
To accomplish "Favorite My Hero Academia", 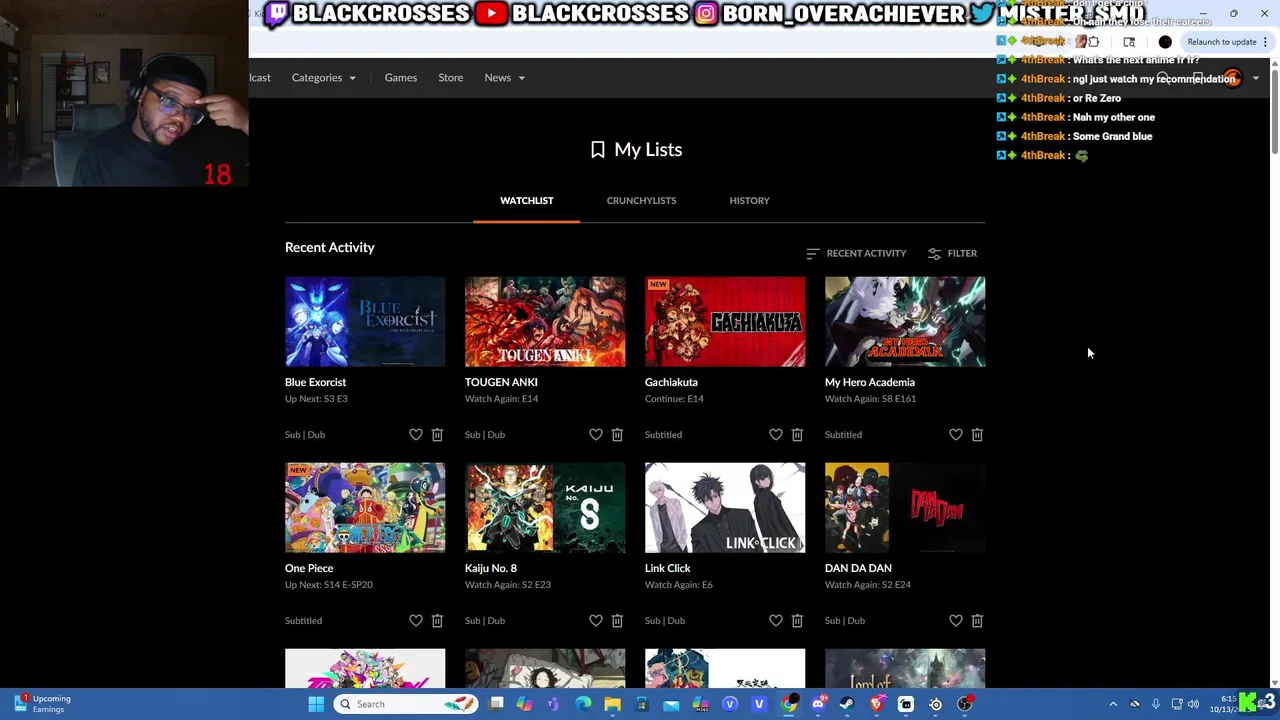I will point(956,434).
